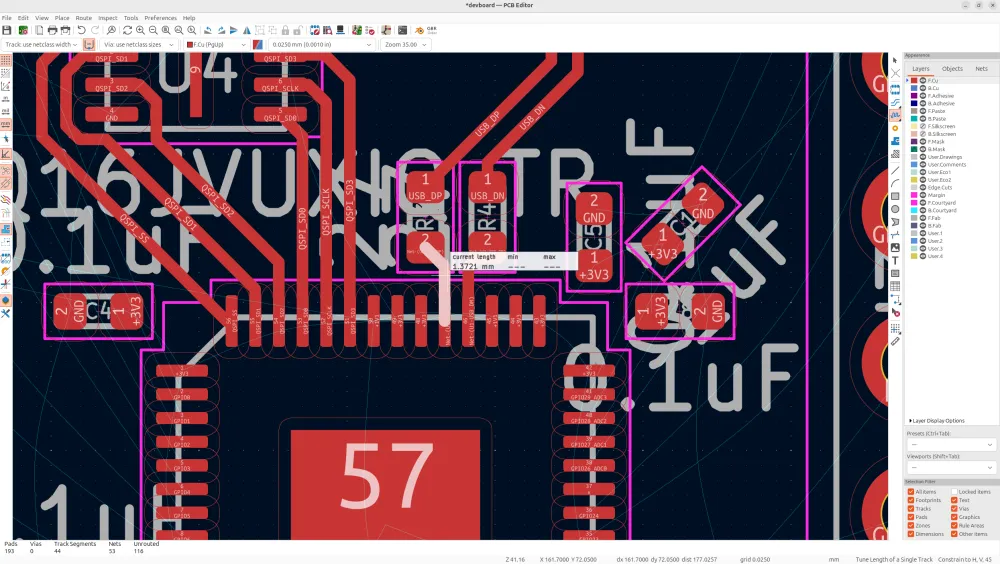This screenshot has height=564, width=1000.
Task: Hide the B.Cu layer visibility
Action: 922,88
